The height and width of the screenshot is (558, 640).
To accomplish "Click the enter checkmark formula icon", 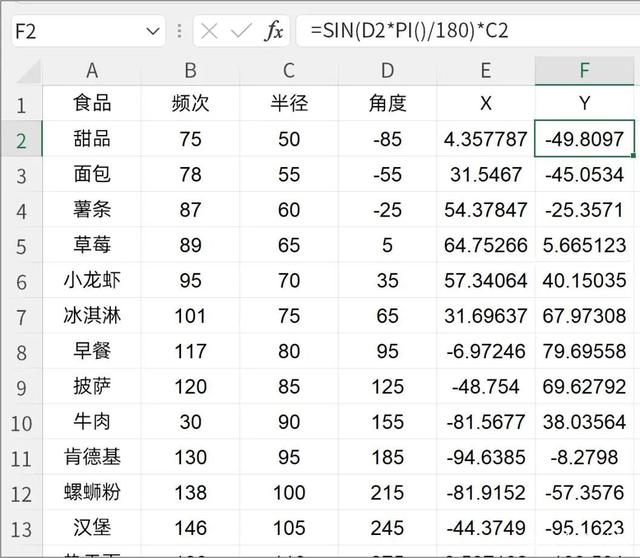I will pos(241,31).
